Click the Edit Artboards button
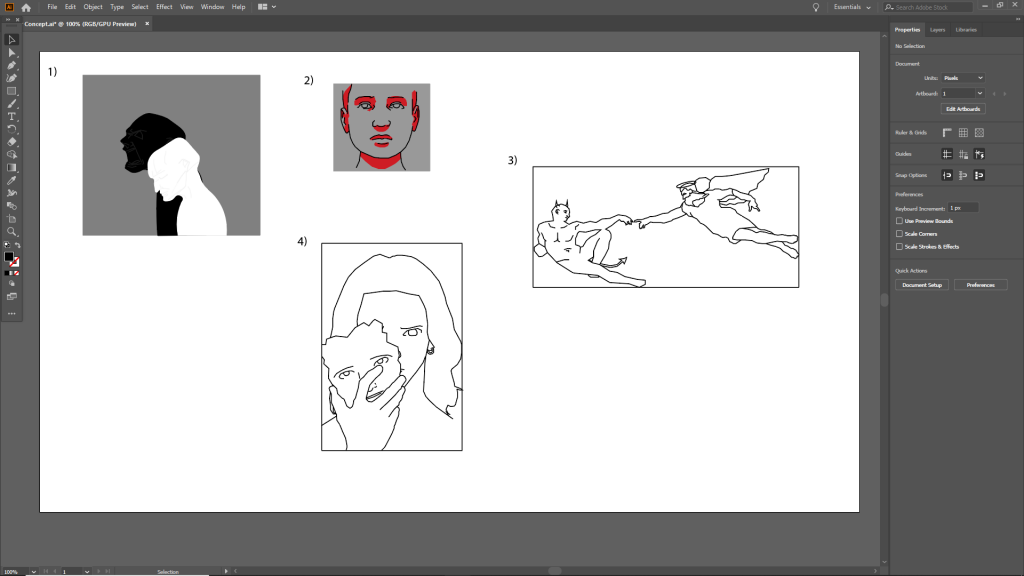Screen dimensions: 1024x576 [x=963, y=109]
